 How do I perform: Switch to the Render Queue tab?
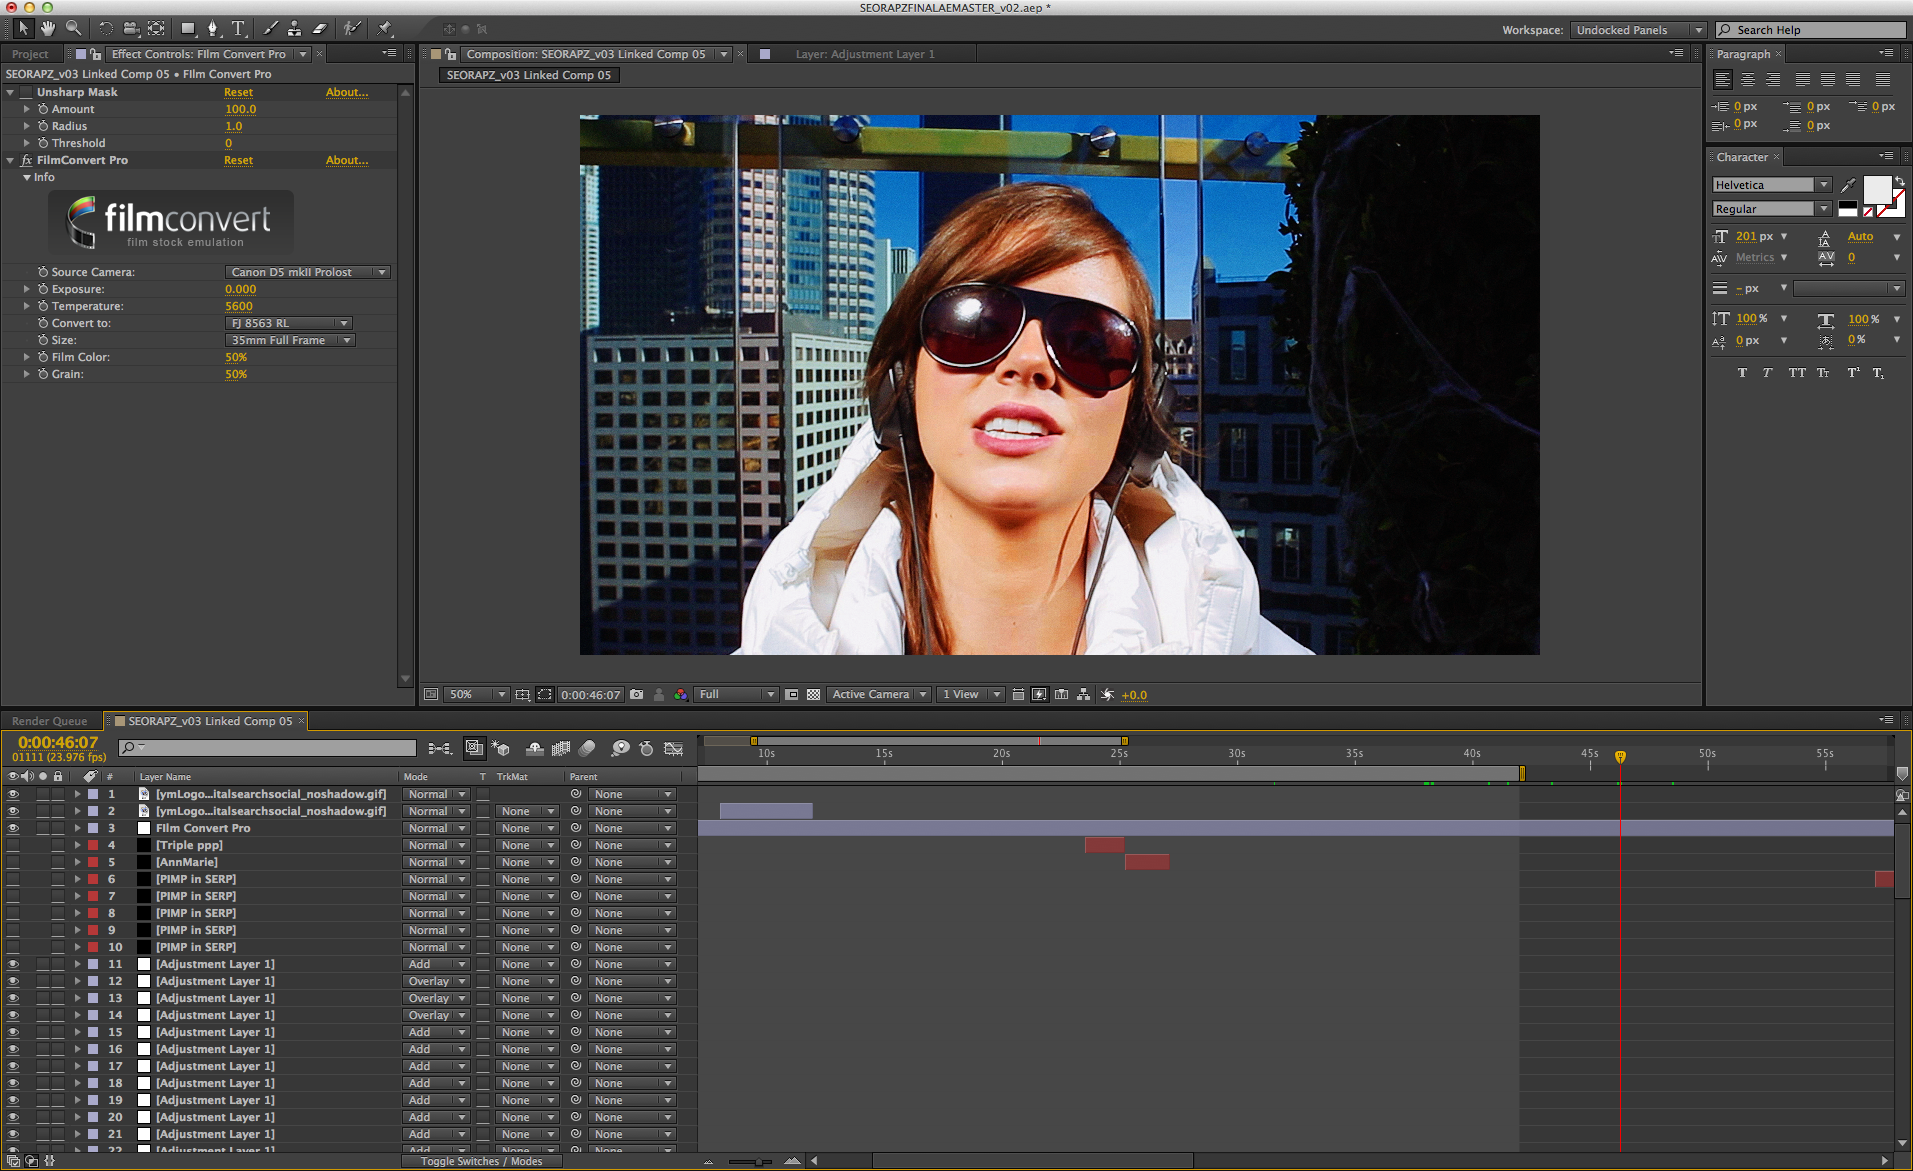[x=48, y=721]
